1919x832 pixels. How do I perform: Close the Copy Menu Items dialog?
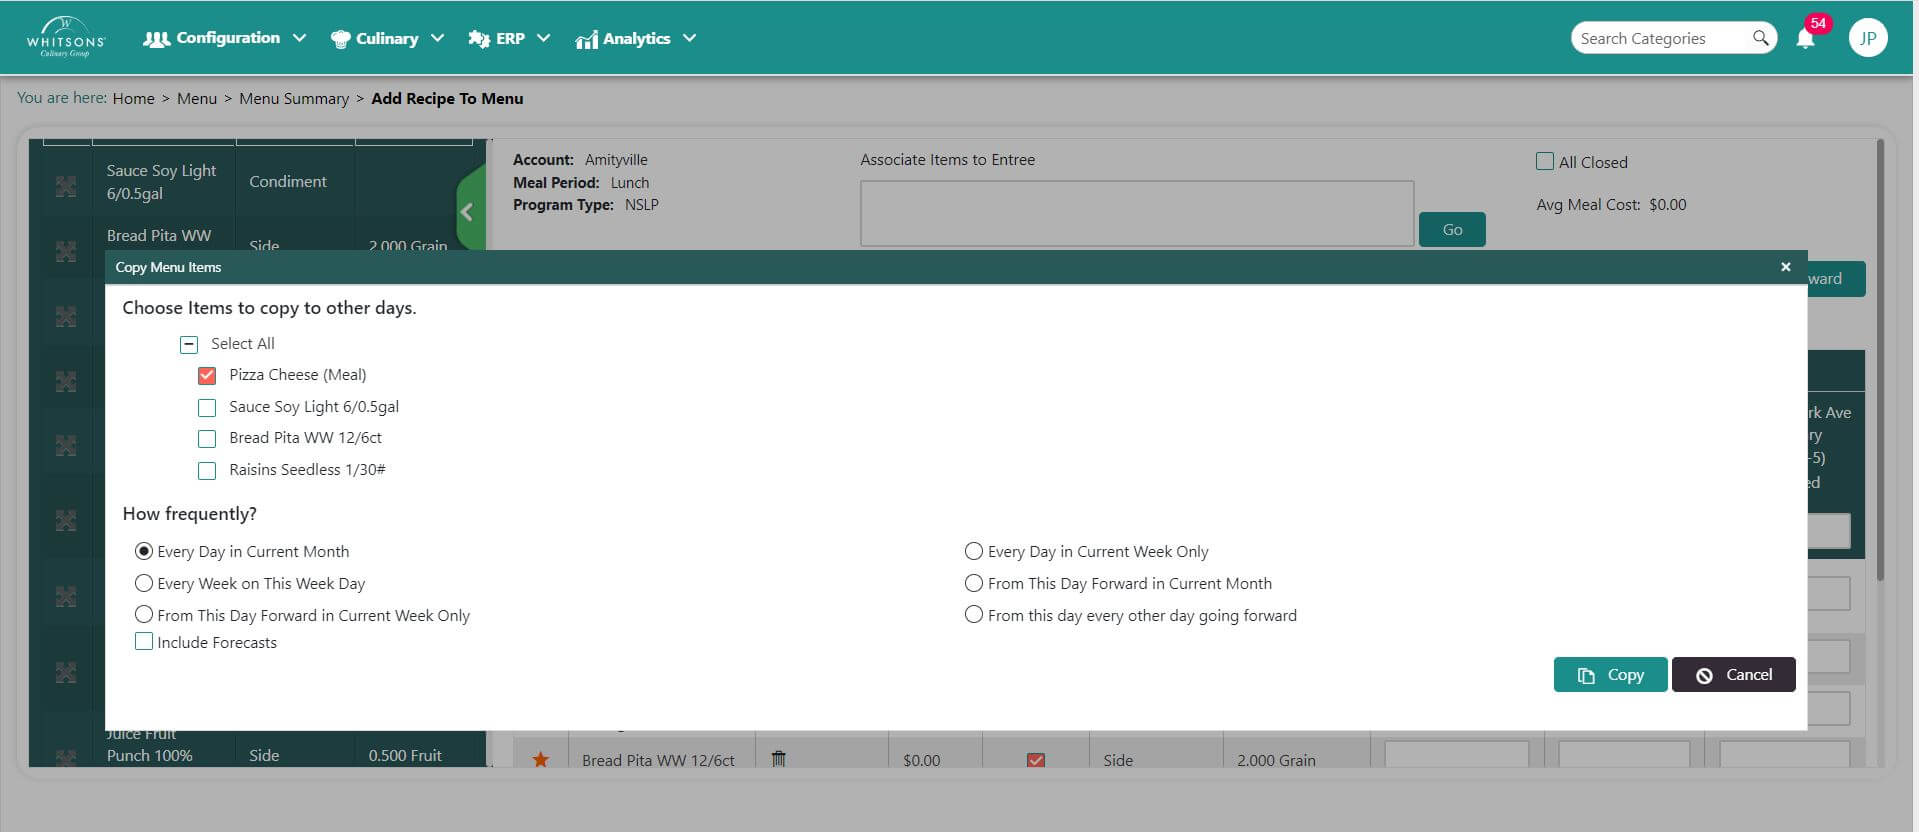coord(1785,267)
